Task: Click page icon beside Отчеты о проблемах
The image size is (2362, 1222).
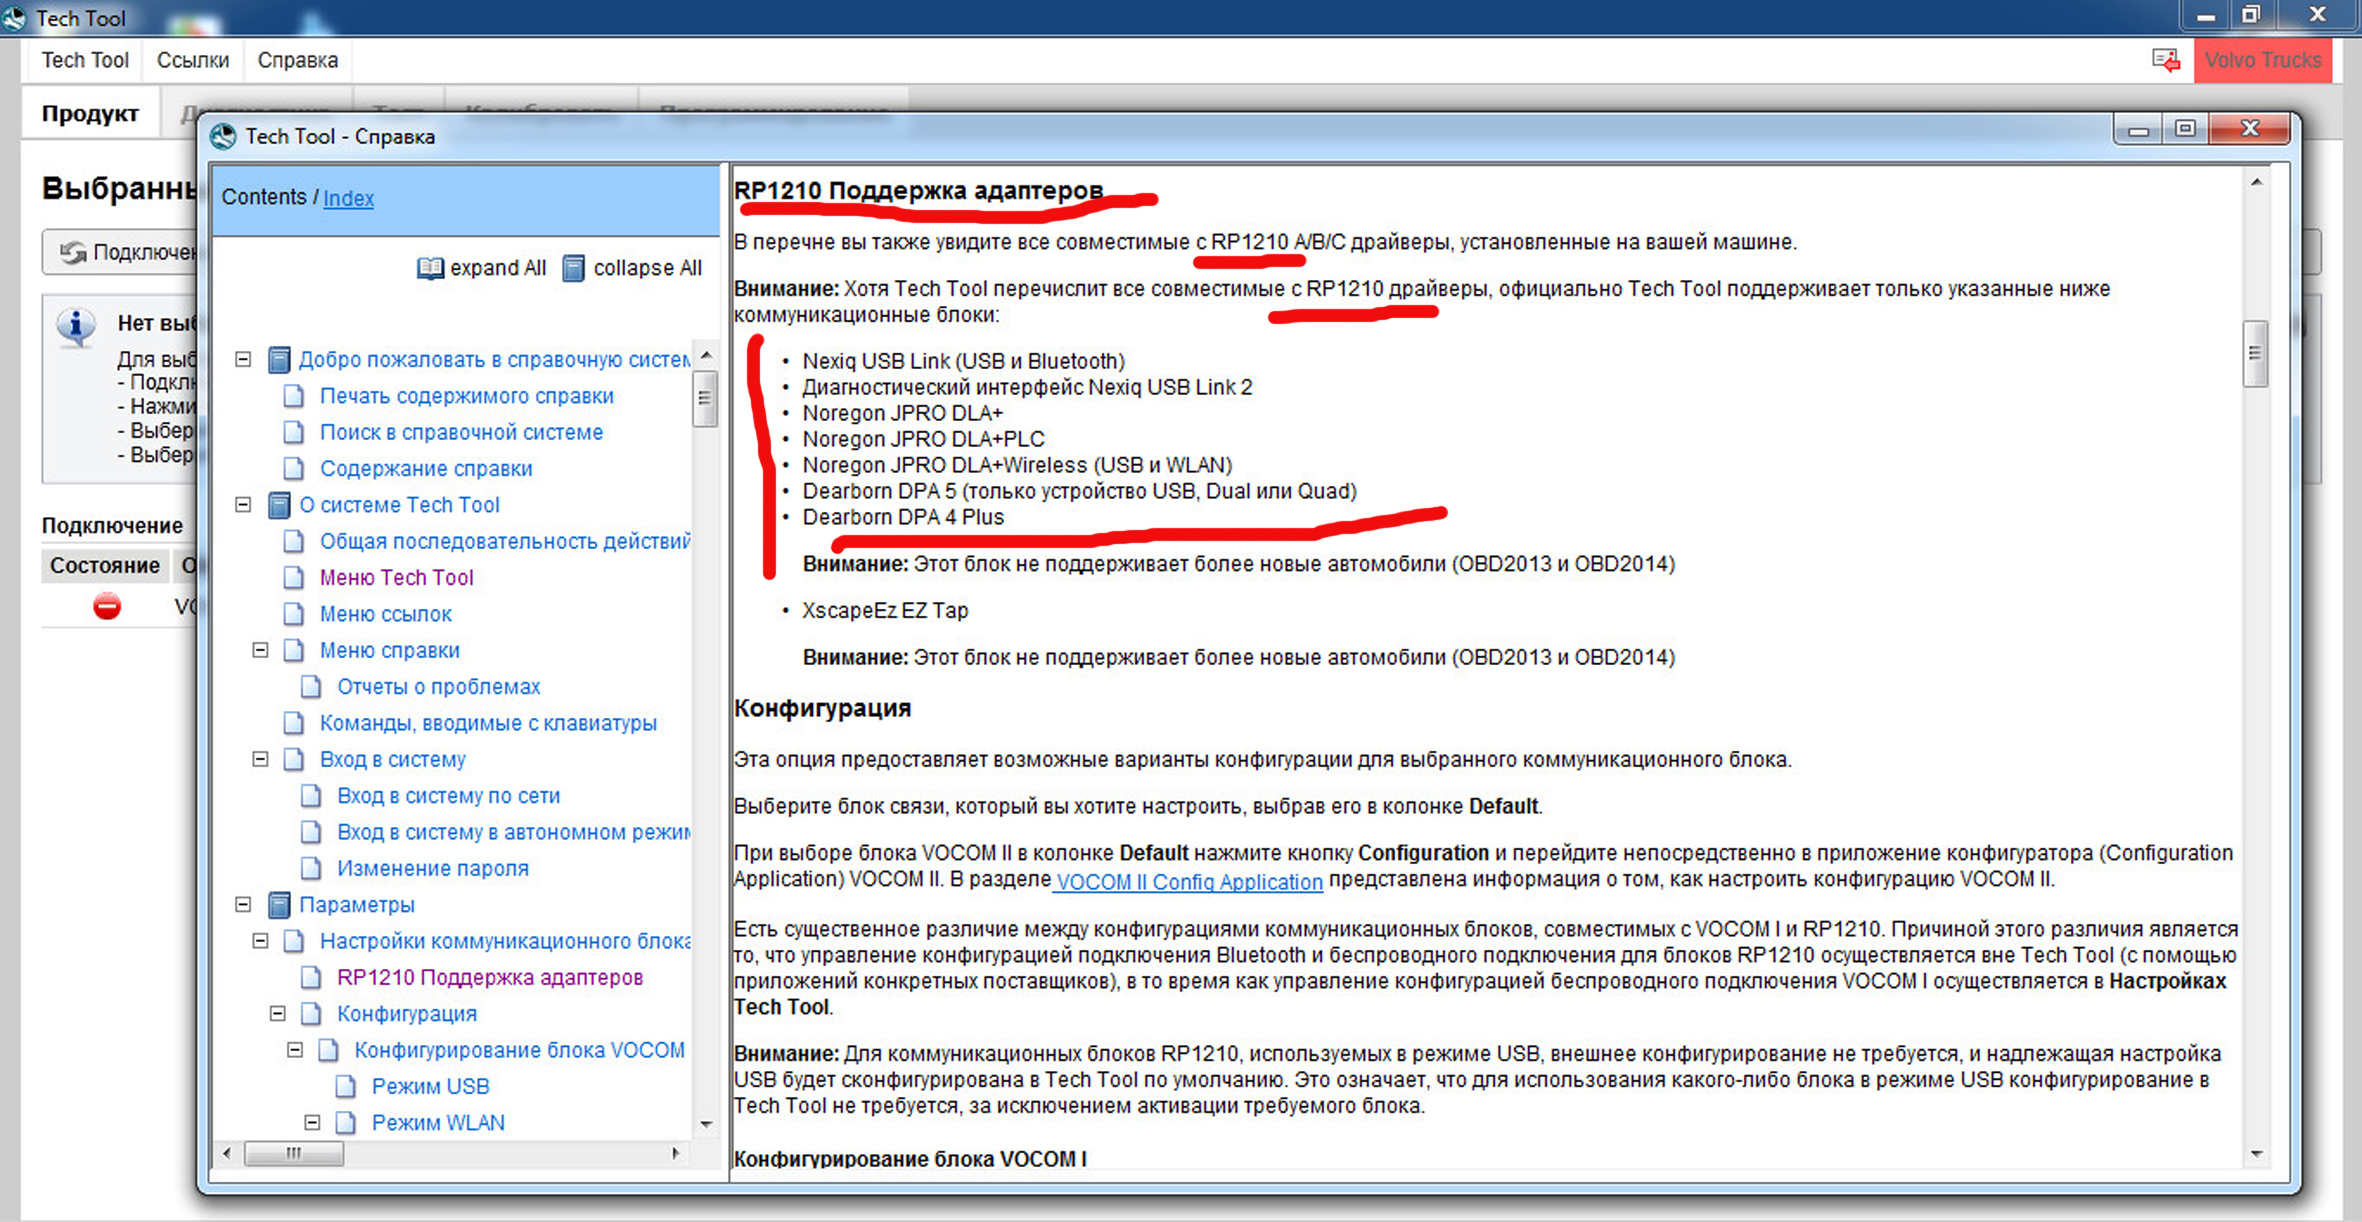Action: click(311, 687)
